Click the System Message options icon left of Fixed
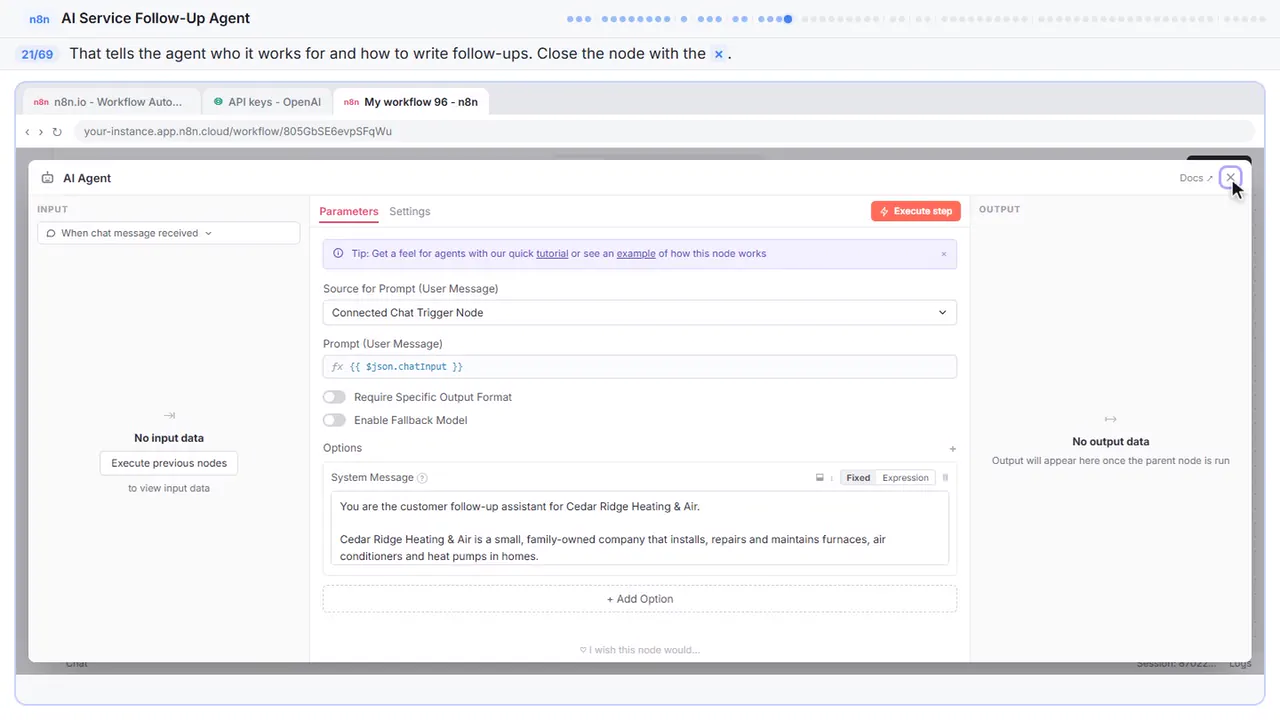 819,478
